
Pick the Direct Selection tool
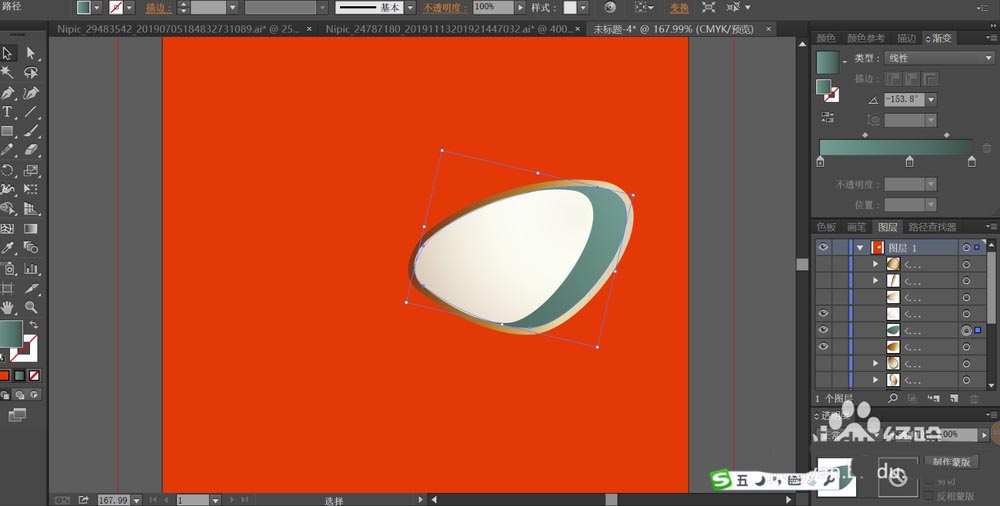pyautogui.click(x=30, y=53)
